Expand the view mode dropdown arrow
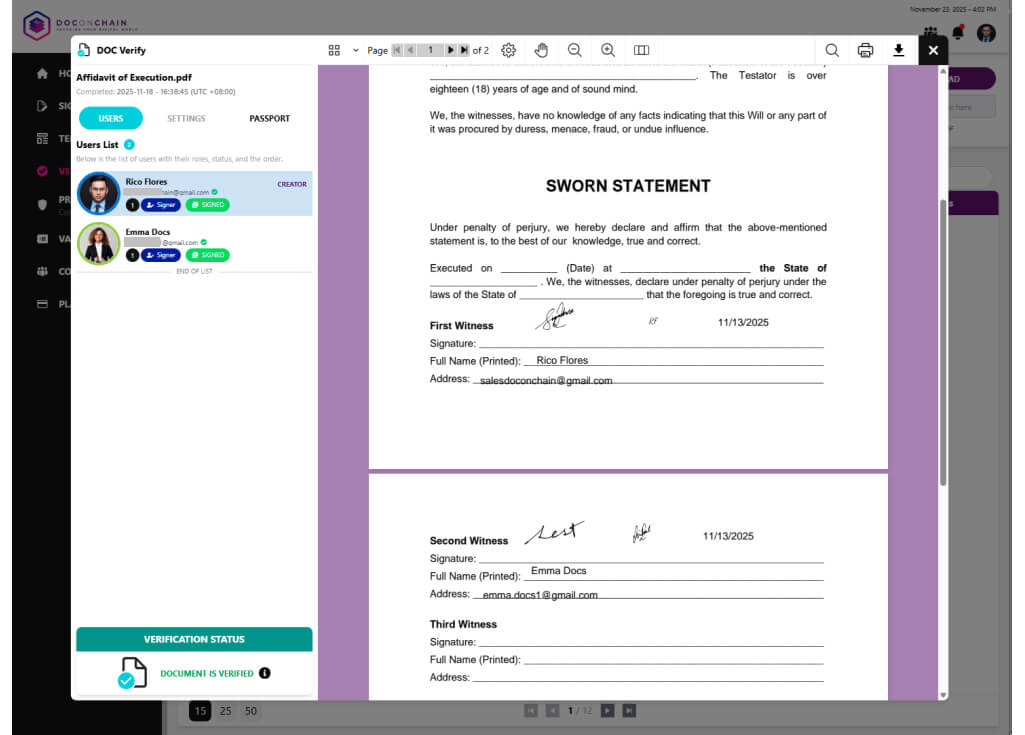 356,50
